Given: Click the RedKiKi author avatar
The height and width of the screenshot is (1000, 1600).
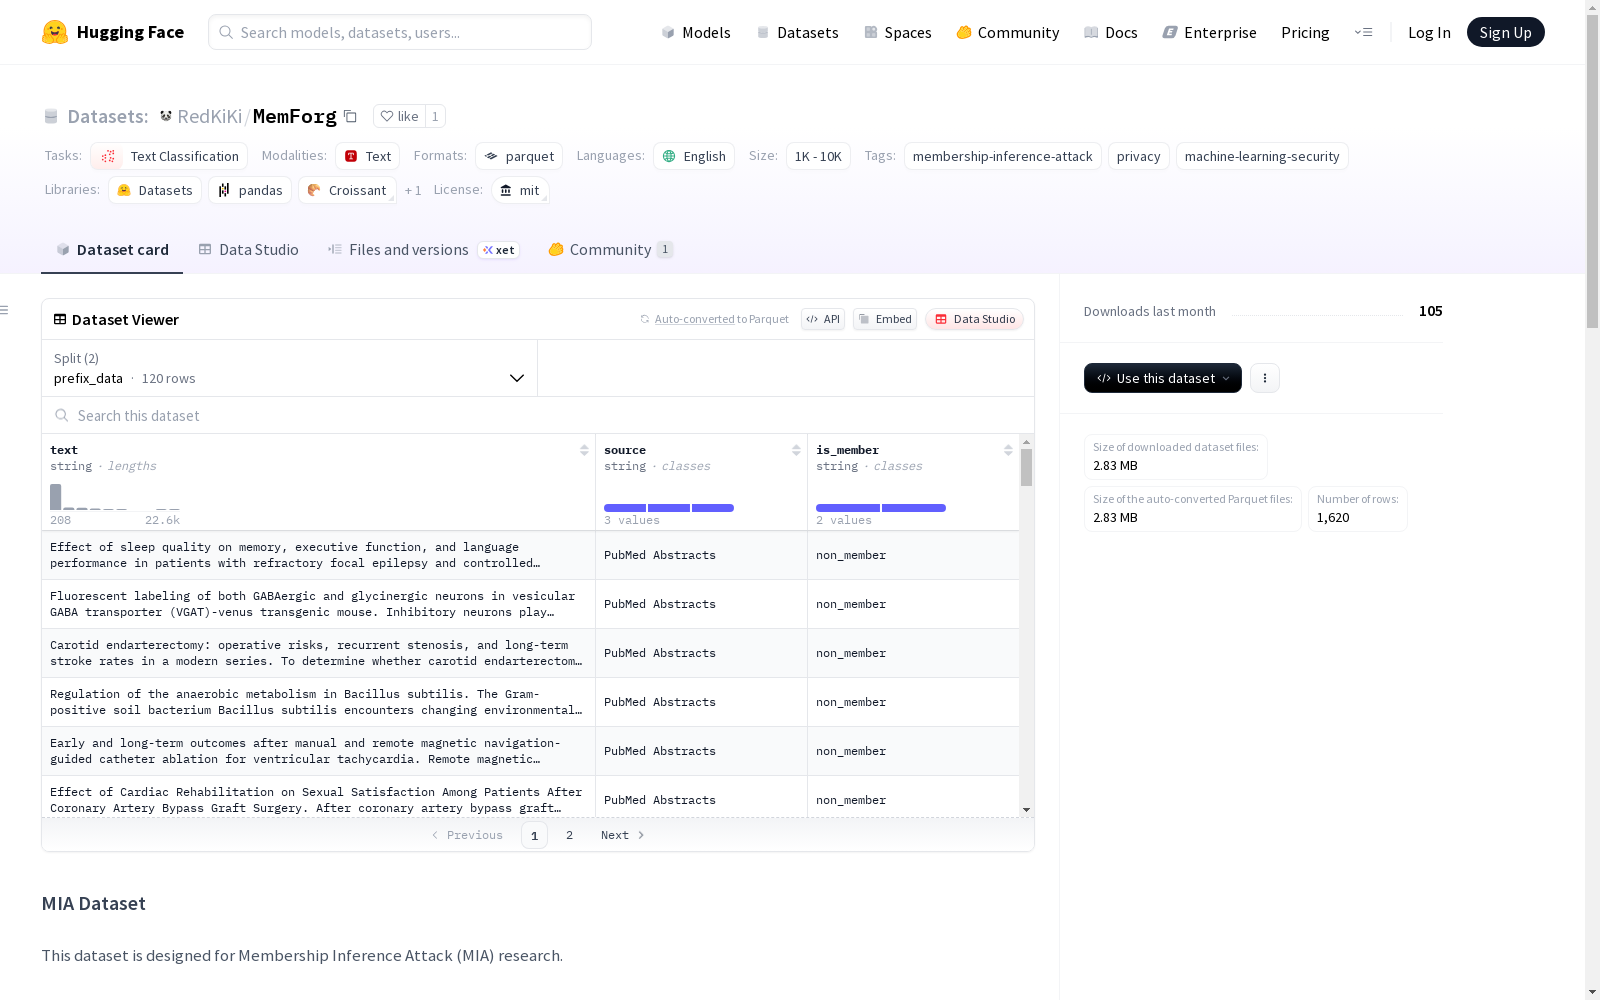Looking at the screenshot, I should pos(166,116).
